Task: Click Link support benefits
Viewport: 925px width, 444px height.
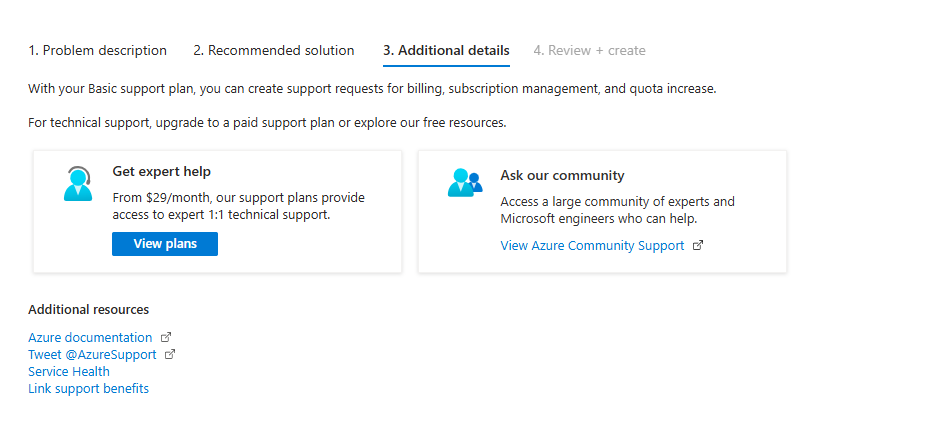Action: pos(88,389)
